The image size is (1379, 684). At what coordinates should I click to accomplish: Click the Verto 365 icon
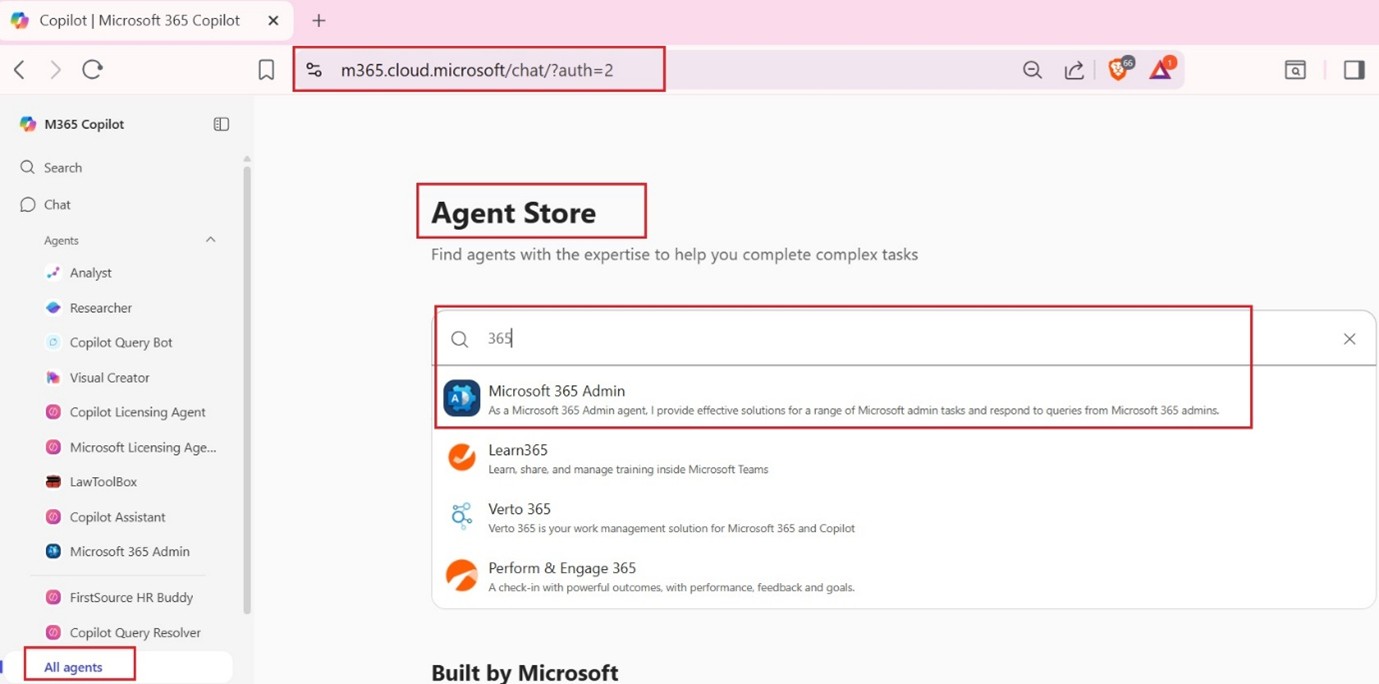click(462, 516)
